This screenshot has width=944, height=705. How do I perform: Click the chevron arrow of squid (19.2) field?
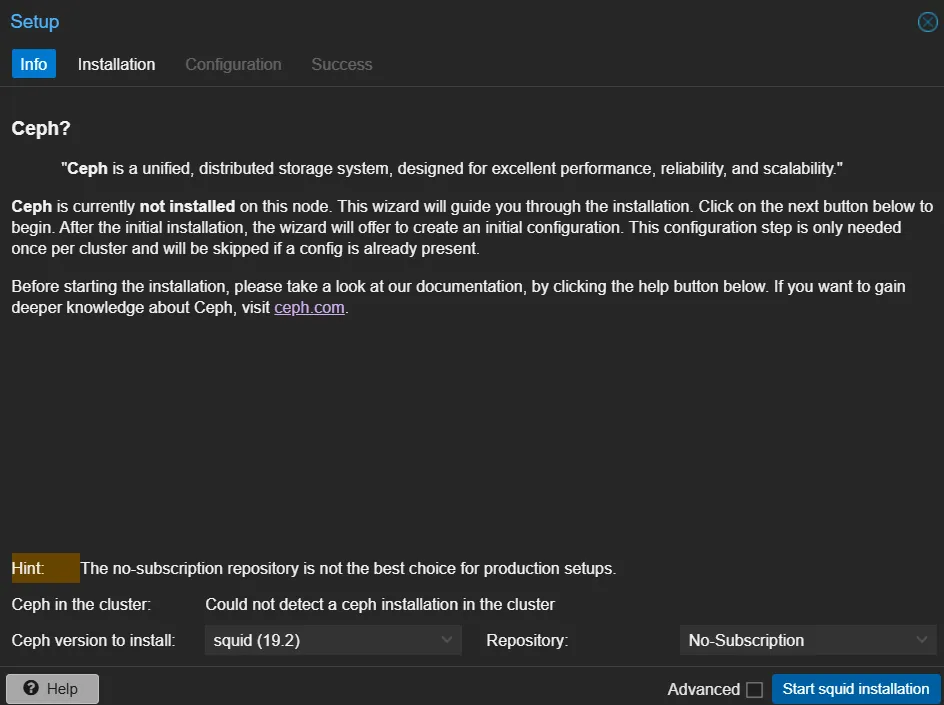point(447,640)
